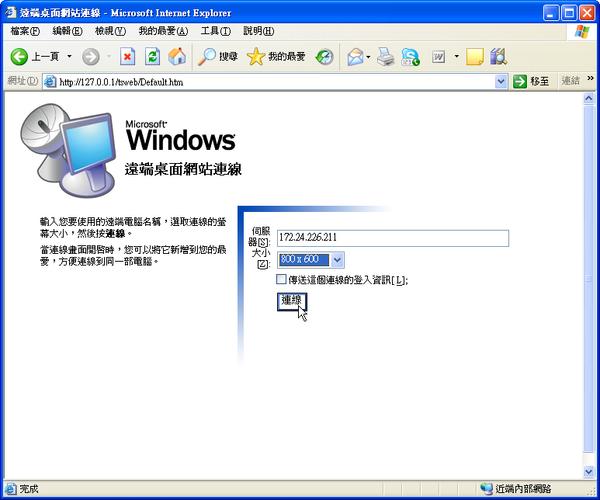Click the page icon in address bar

pyautogui.click(x=50, y=82)
